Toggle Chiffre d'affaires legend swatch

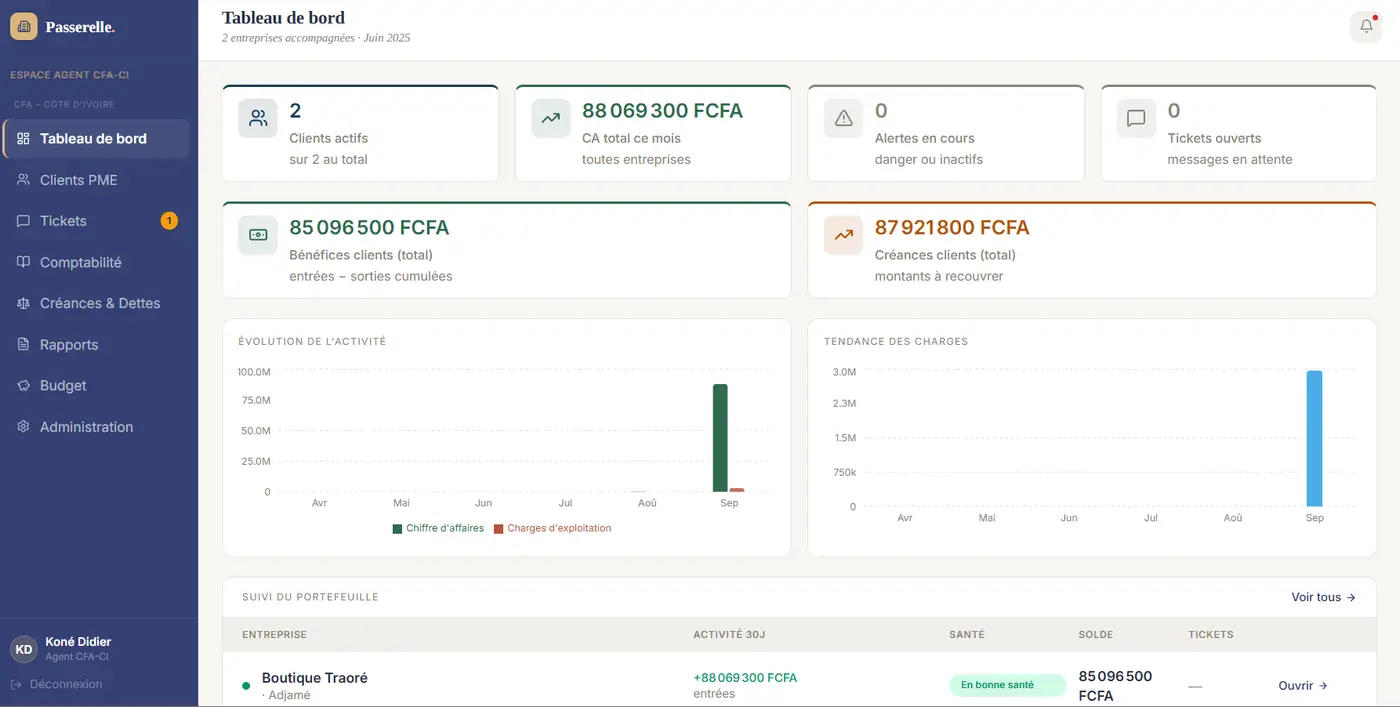click(397, 529)
